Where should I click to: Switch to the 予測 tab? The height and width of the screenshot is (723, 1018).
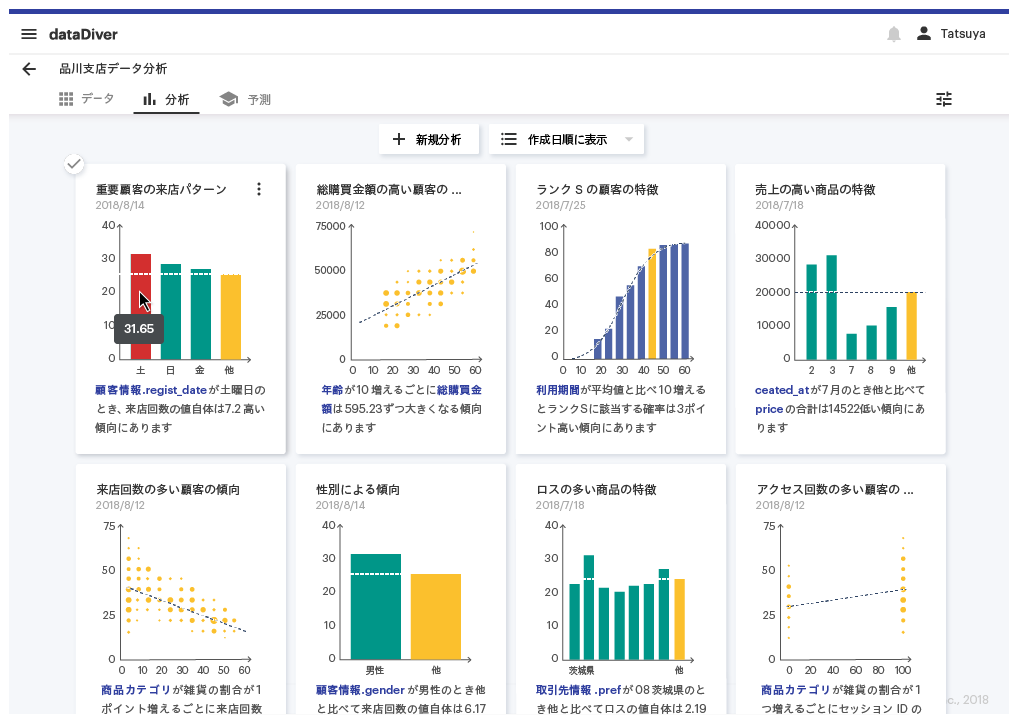[x=246, y=99]
